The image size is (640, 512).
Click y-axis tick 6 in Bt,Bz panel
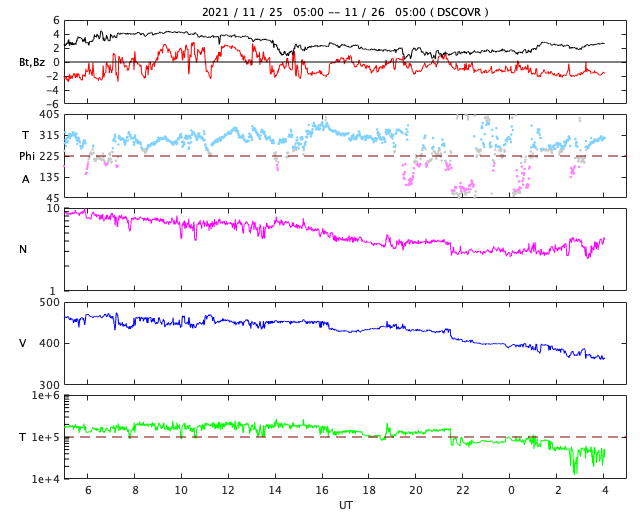(56, 20)
